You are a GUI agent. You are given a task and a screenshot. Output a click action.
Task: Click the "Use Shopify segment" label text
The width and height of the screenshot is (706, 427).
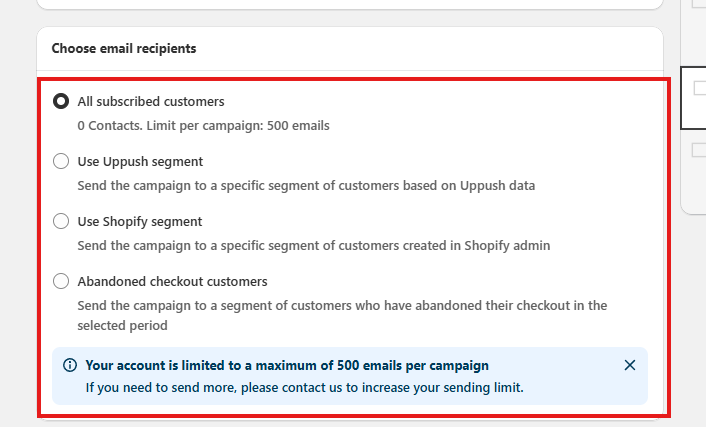[x=140, y=221]
